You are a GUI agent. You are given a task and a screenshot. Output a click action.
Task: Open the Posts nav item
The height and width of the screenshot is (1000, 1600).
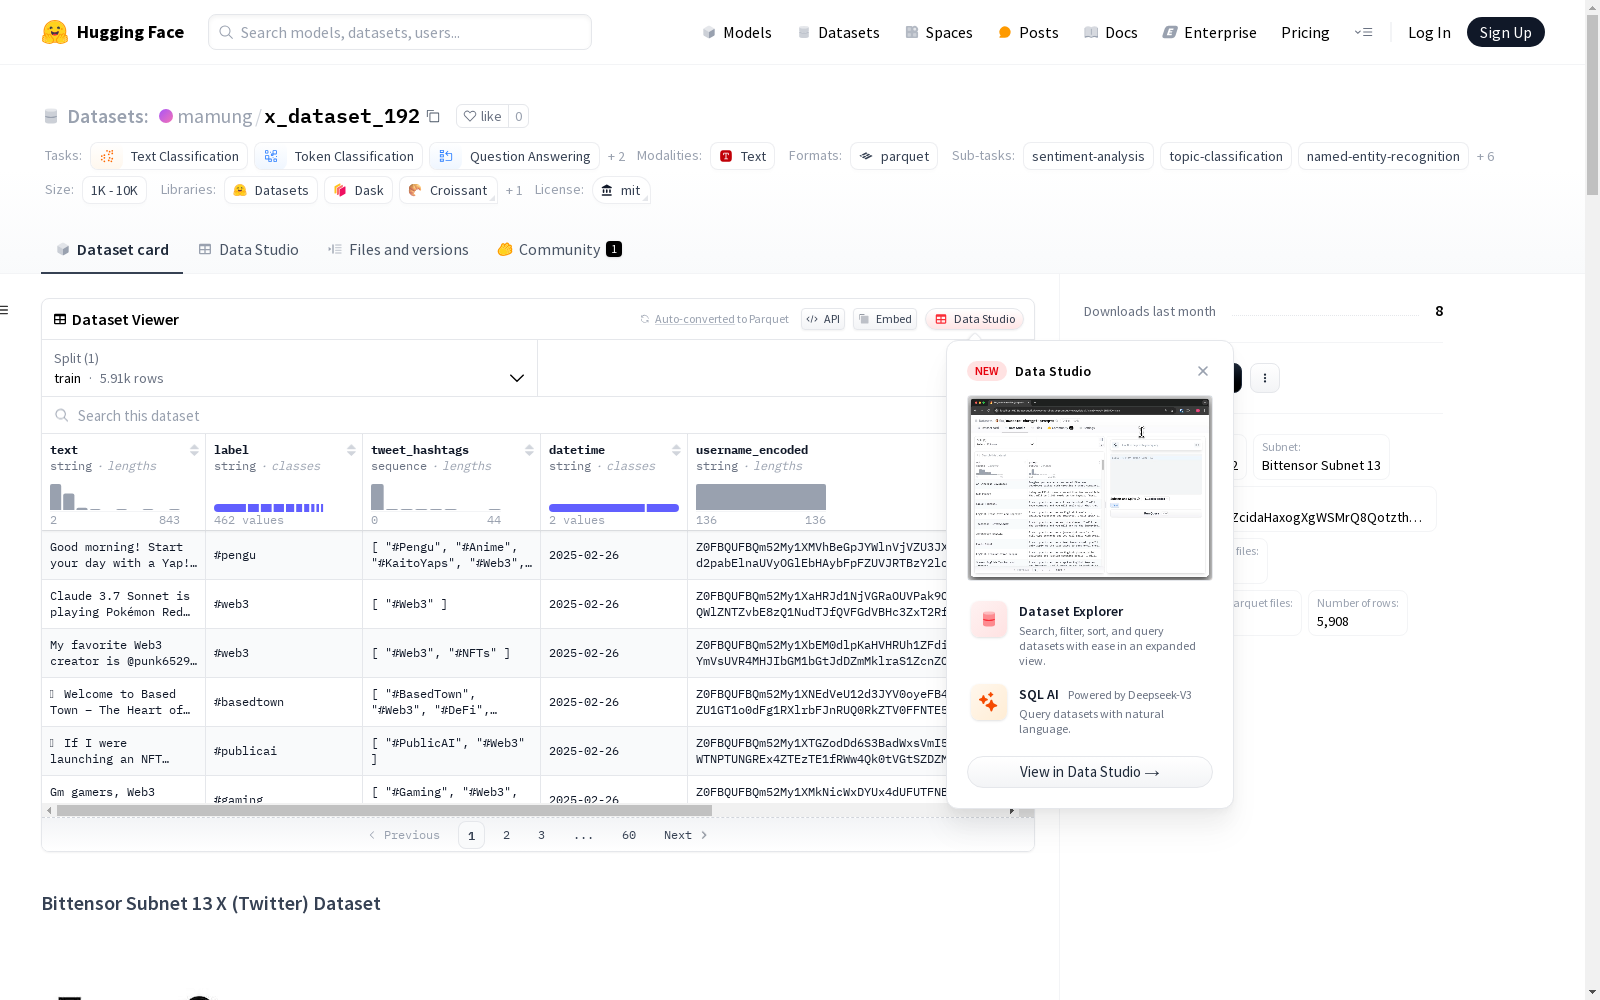click(1028, 32)
